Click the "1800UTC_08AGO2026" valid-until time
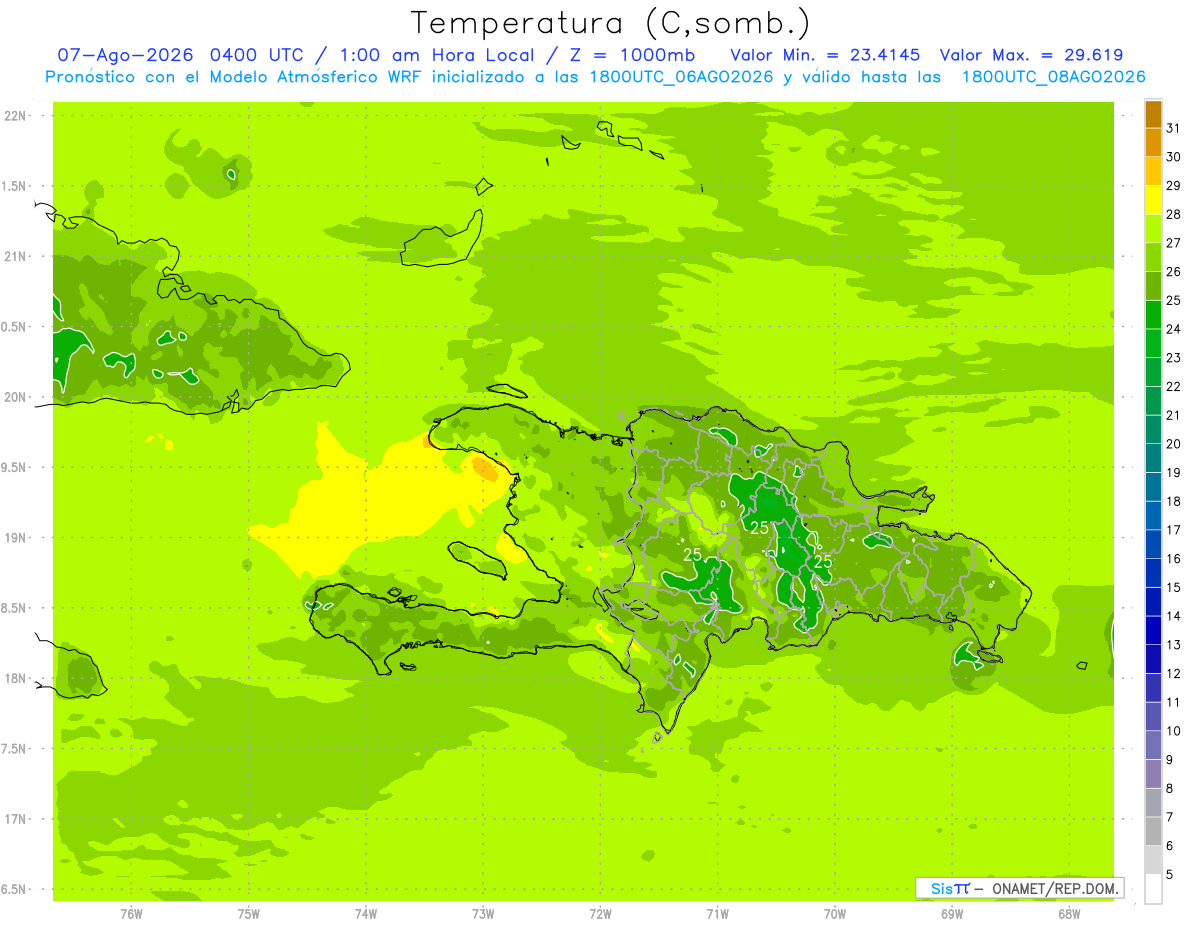1200x927 pixels. tap(1053, 77)
